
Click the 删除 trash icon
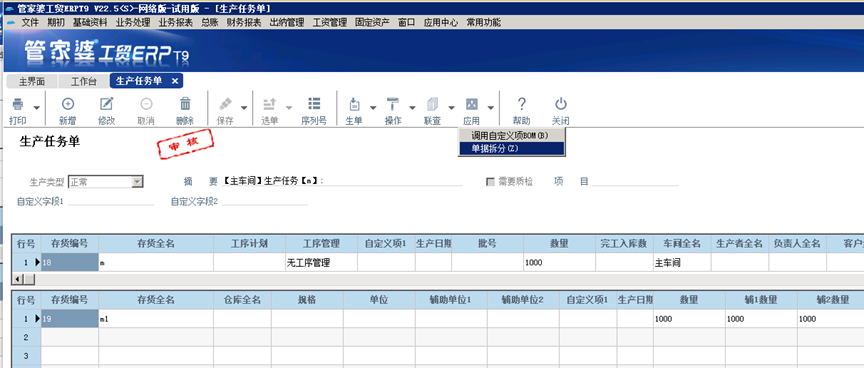point(185,104)
